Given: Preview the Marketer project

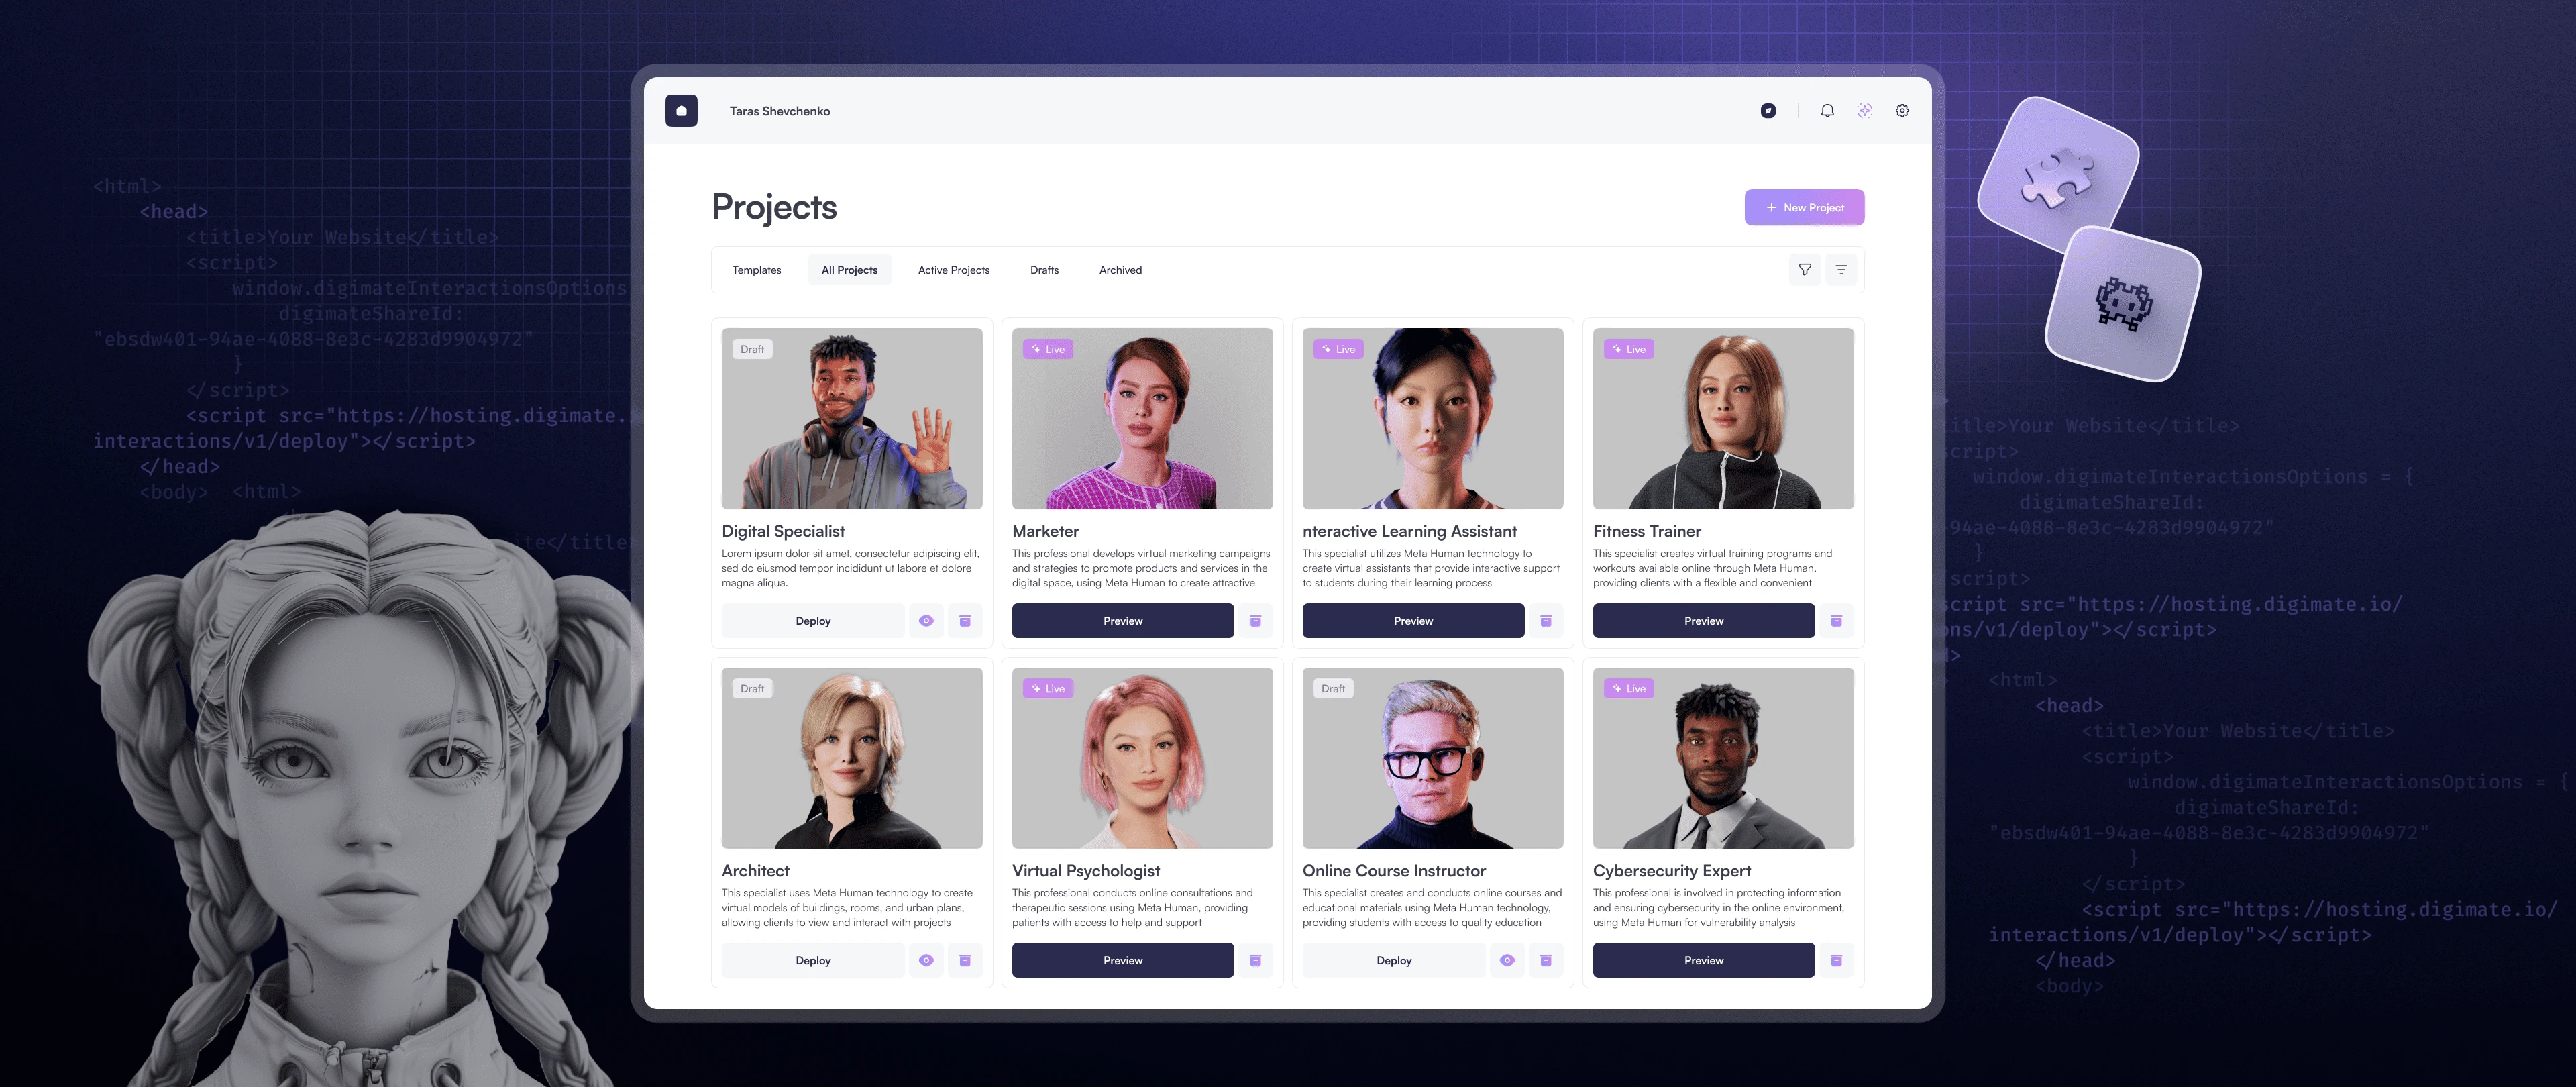Looking at the screenshot, I should tap(1122, 621).
